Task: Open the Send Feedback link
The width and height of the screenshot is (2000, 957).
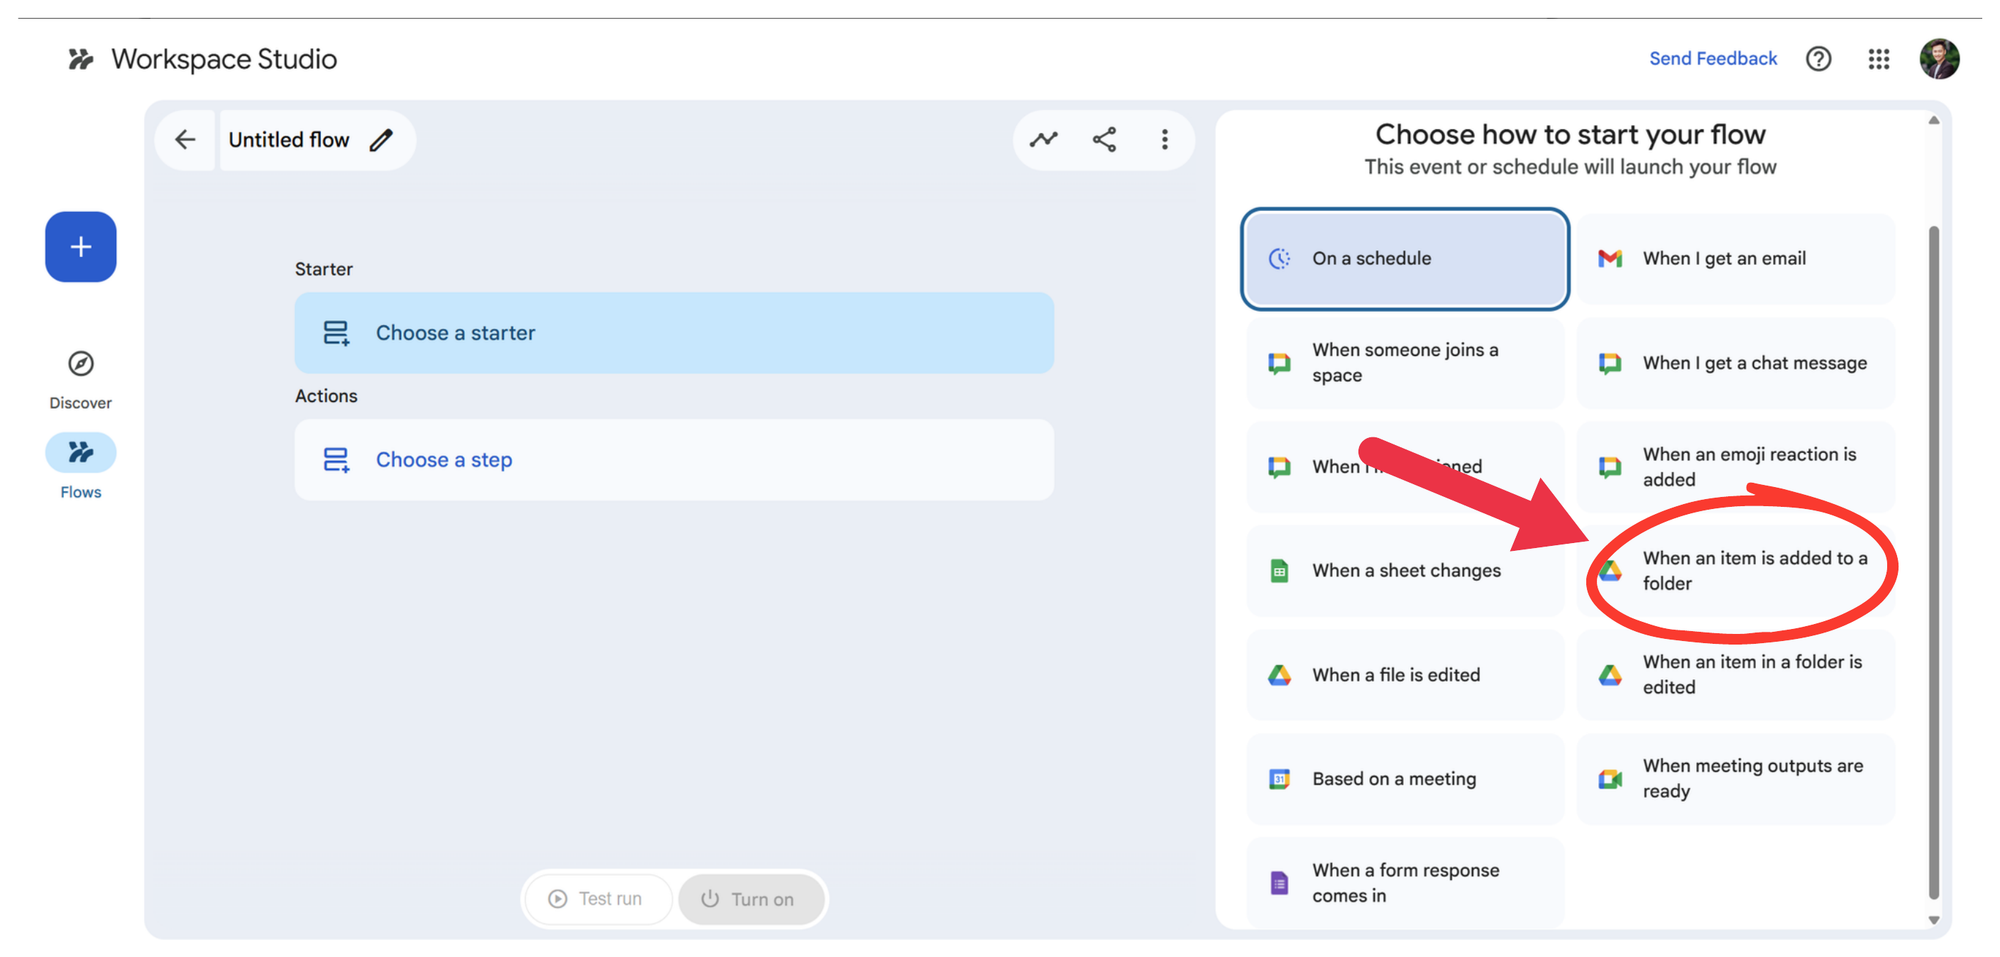Action: click(x=1713, y=59)
